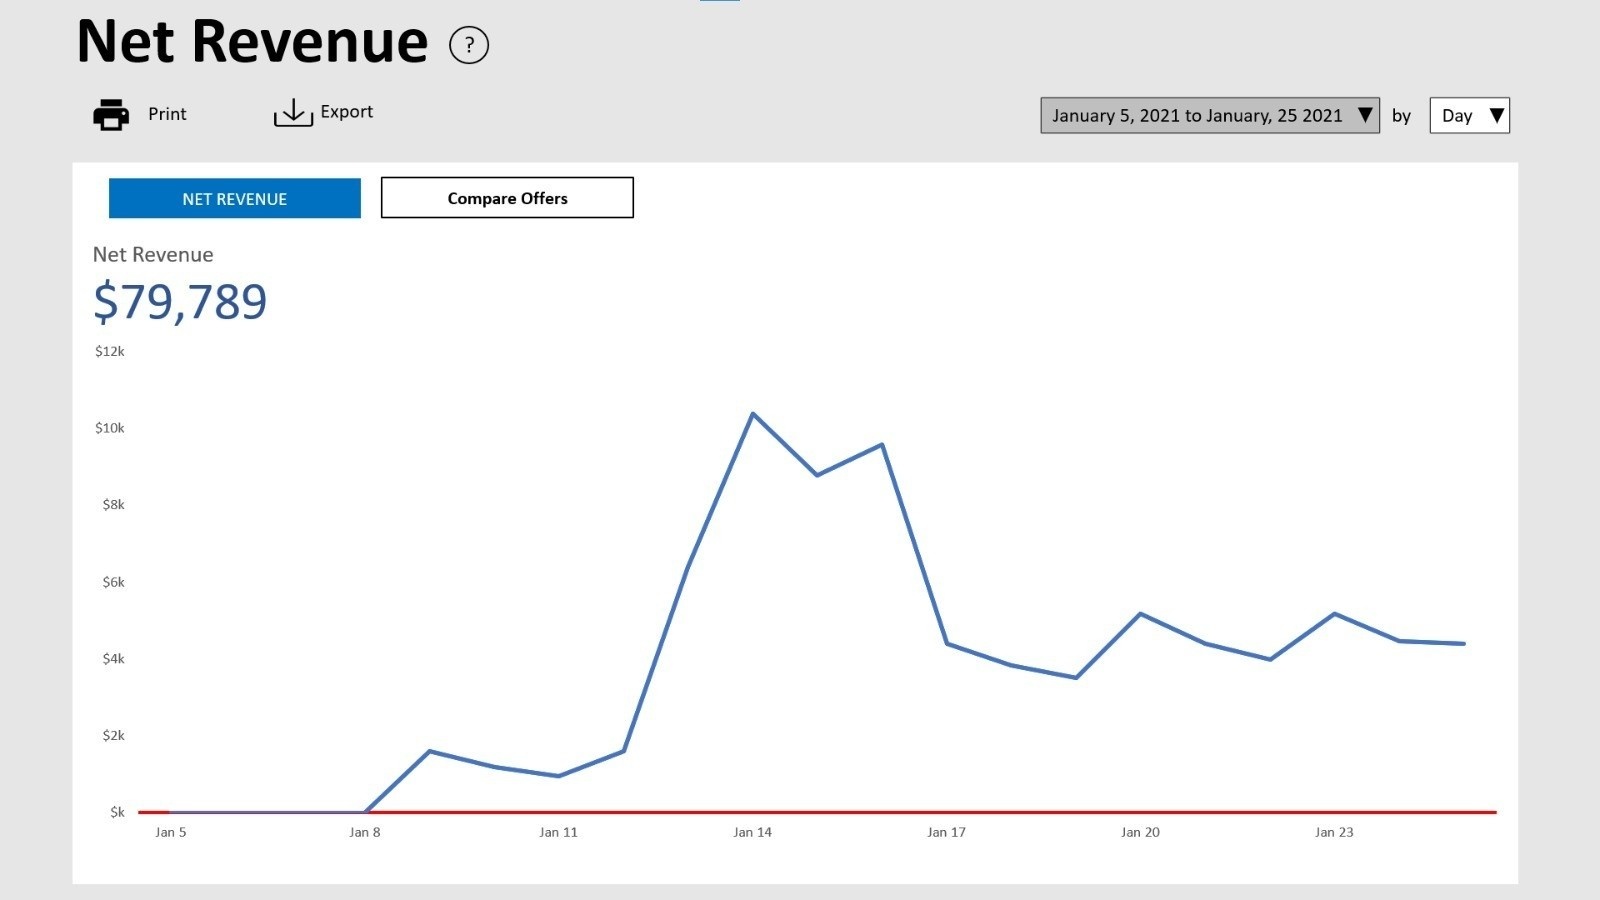Click the $12k axis label

(x=110, y=351)
